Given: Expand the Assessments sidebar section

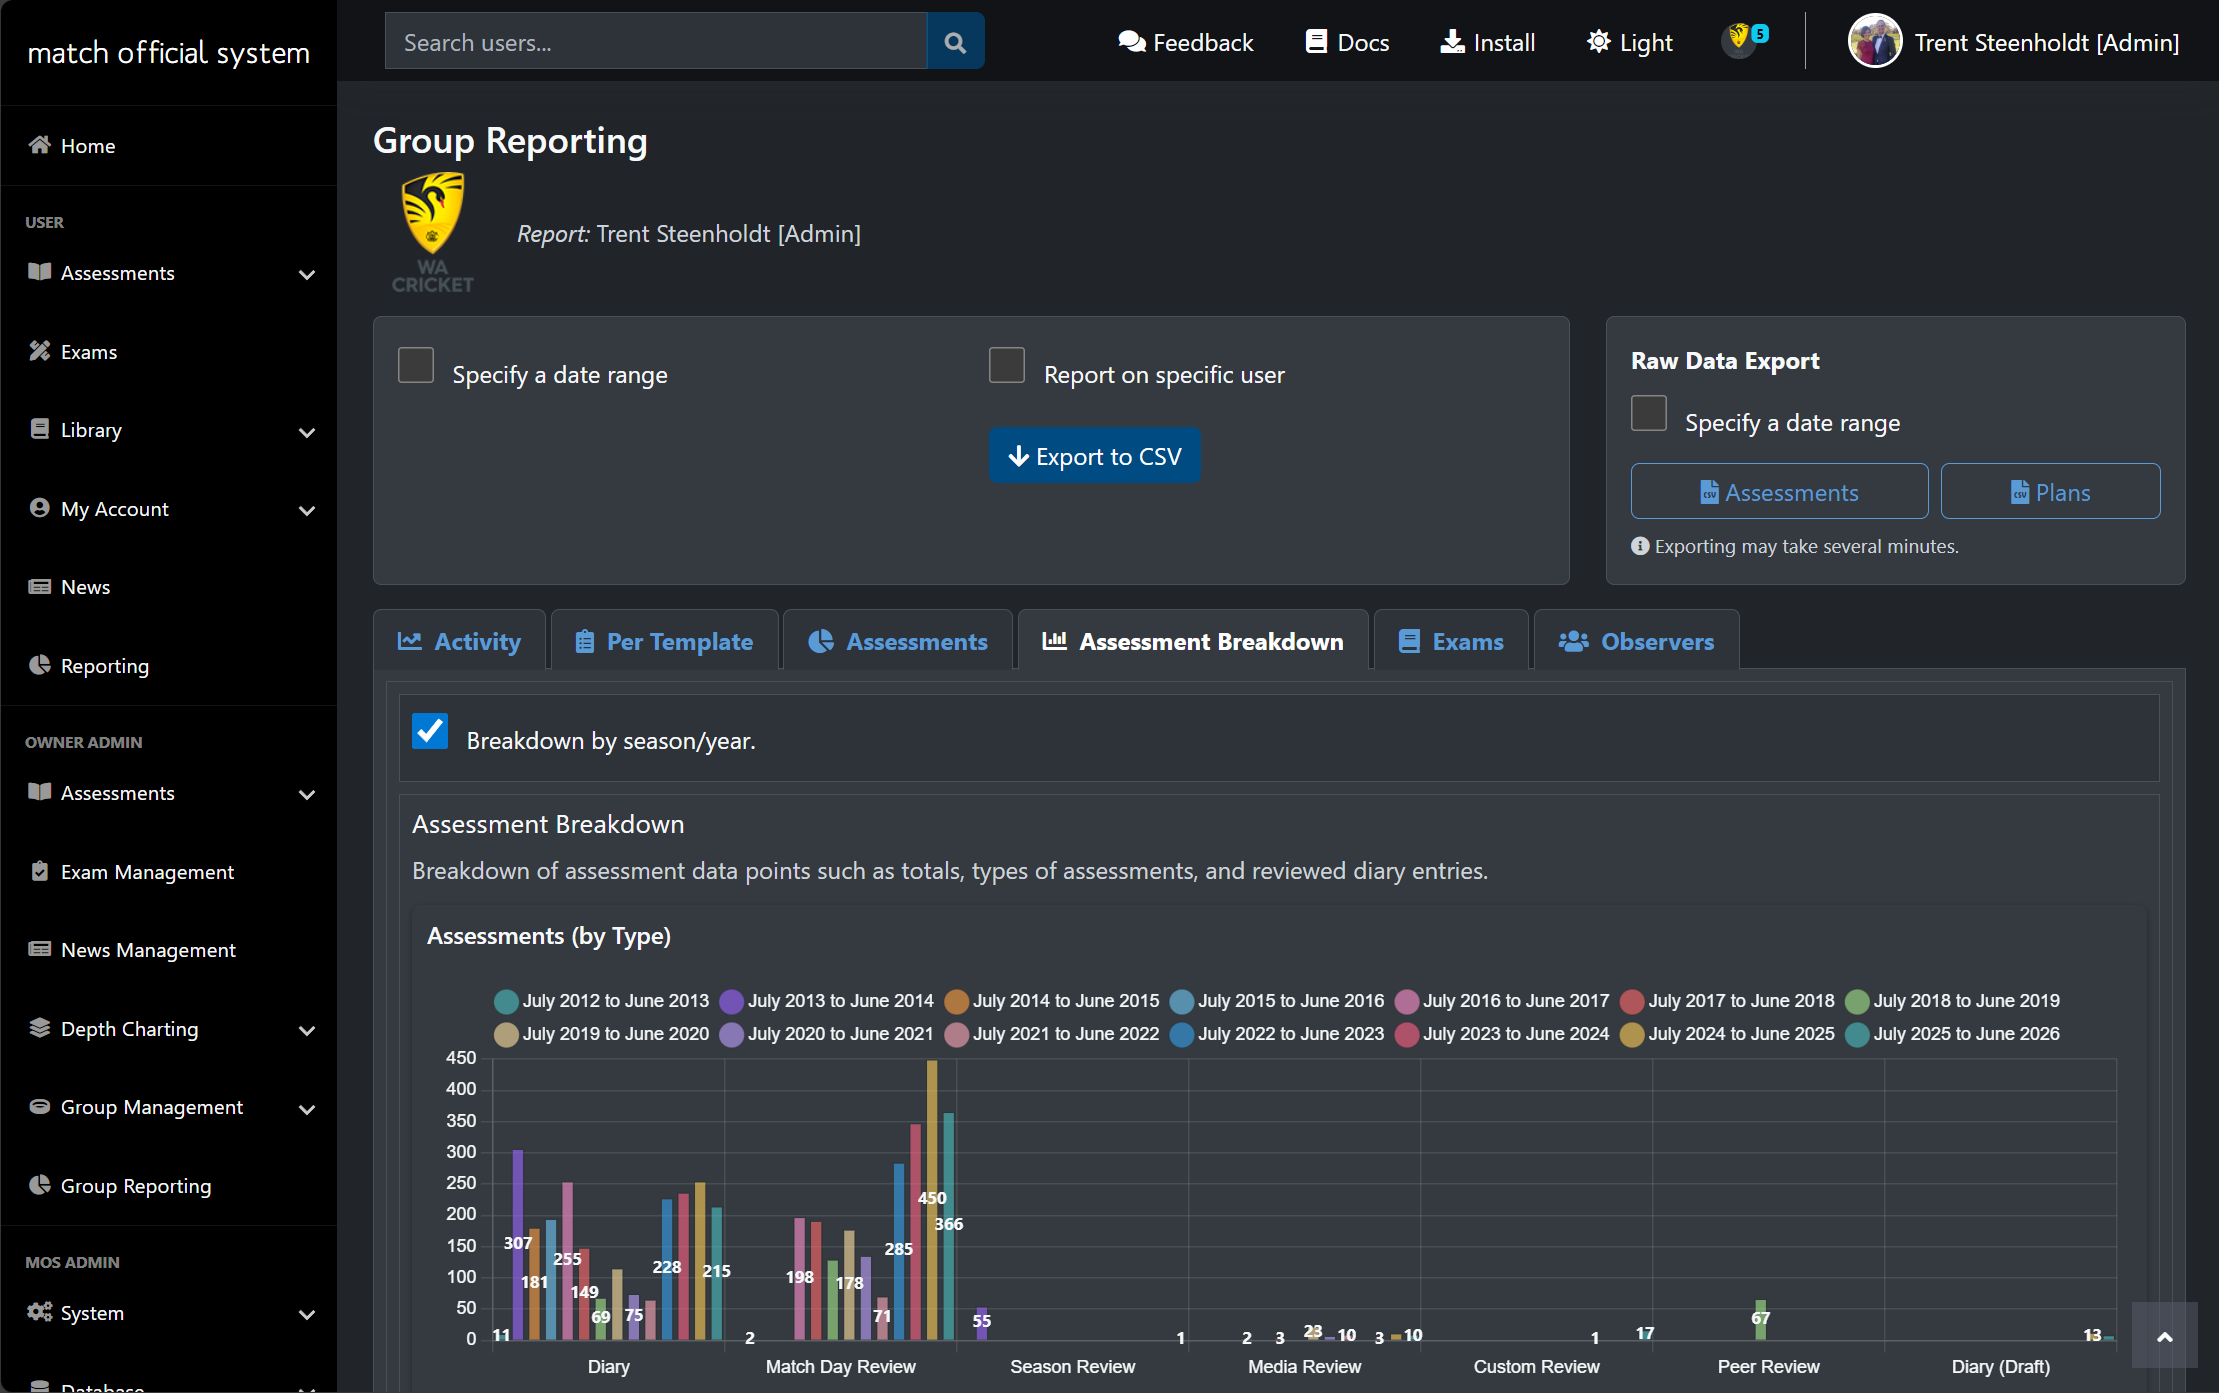Looking at the screenshot, I should [306, 274].
